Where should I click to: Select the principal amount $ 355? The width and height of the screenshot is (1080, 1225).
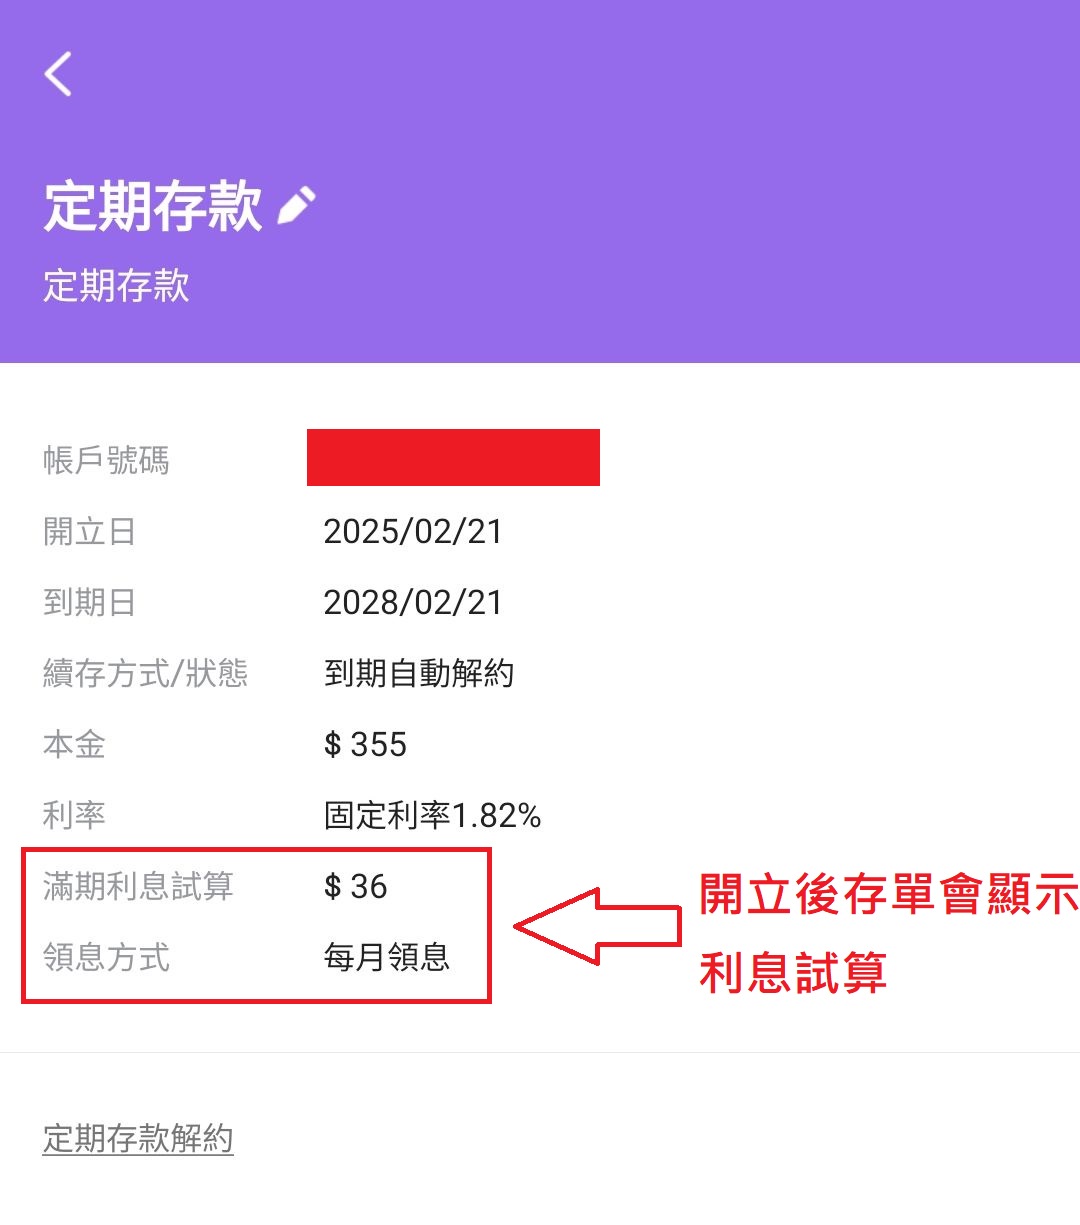click(365, 744)
